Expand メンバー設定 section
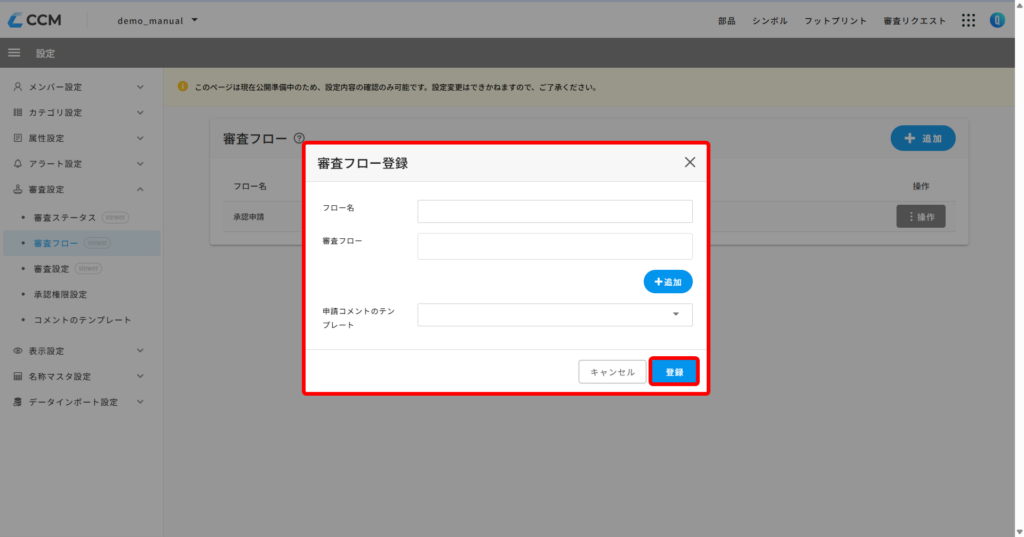 pos(140,87)
